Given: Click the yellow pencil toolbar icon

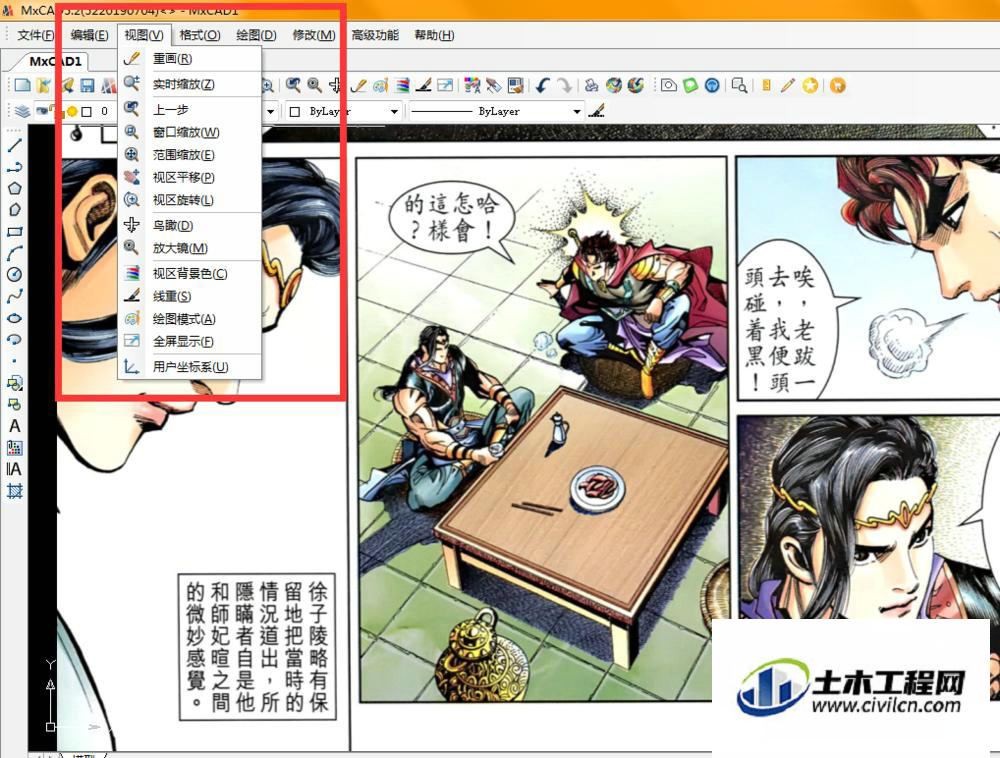Looking at the screenshot, I should coord(788,85).
